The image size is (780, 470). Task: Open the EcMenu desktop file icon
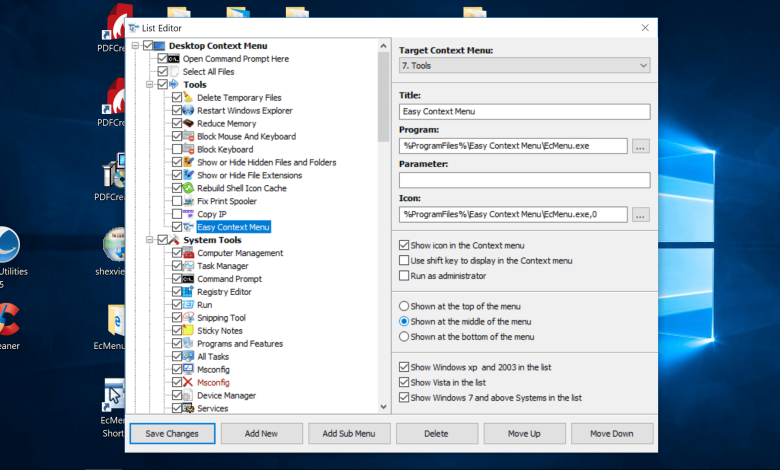pyautogui.click(x=115, y=320)
